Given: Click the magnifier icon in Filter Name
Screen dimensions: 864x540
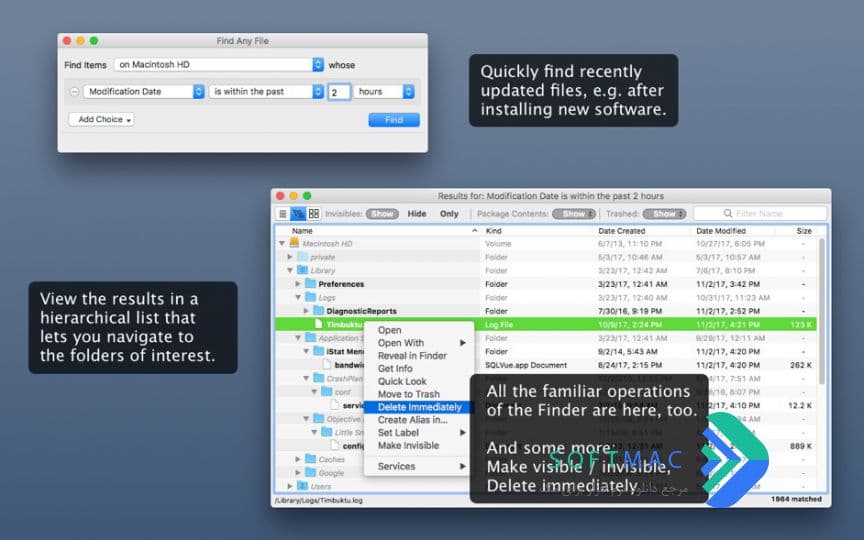Looking at the screenshot, I should (728, 214).
